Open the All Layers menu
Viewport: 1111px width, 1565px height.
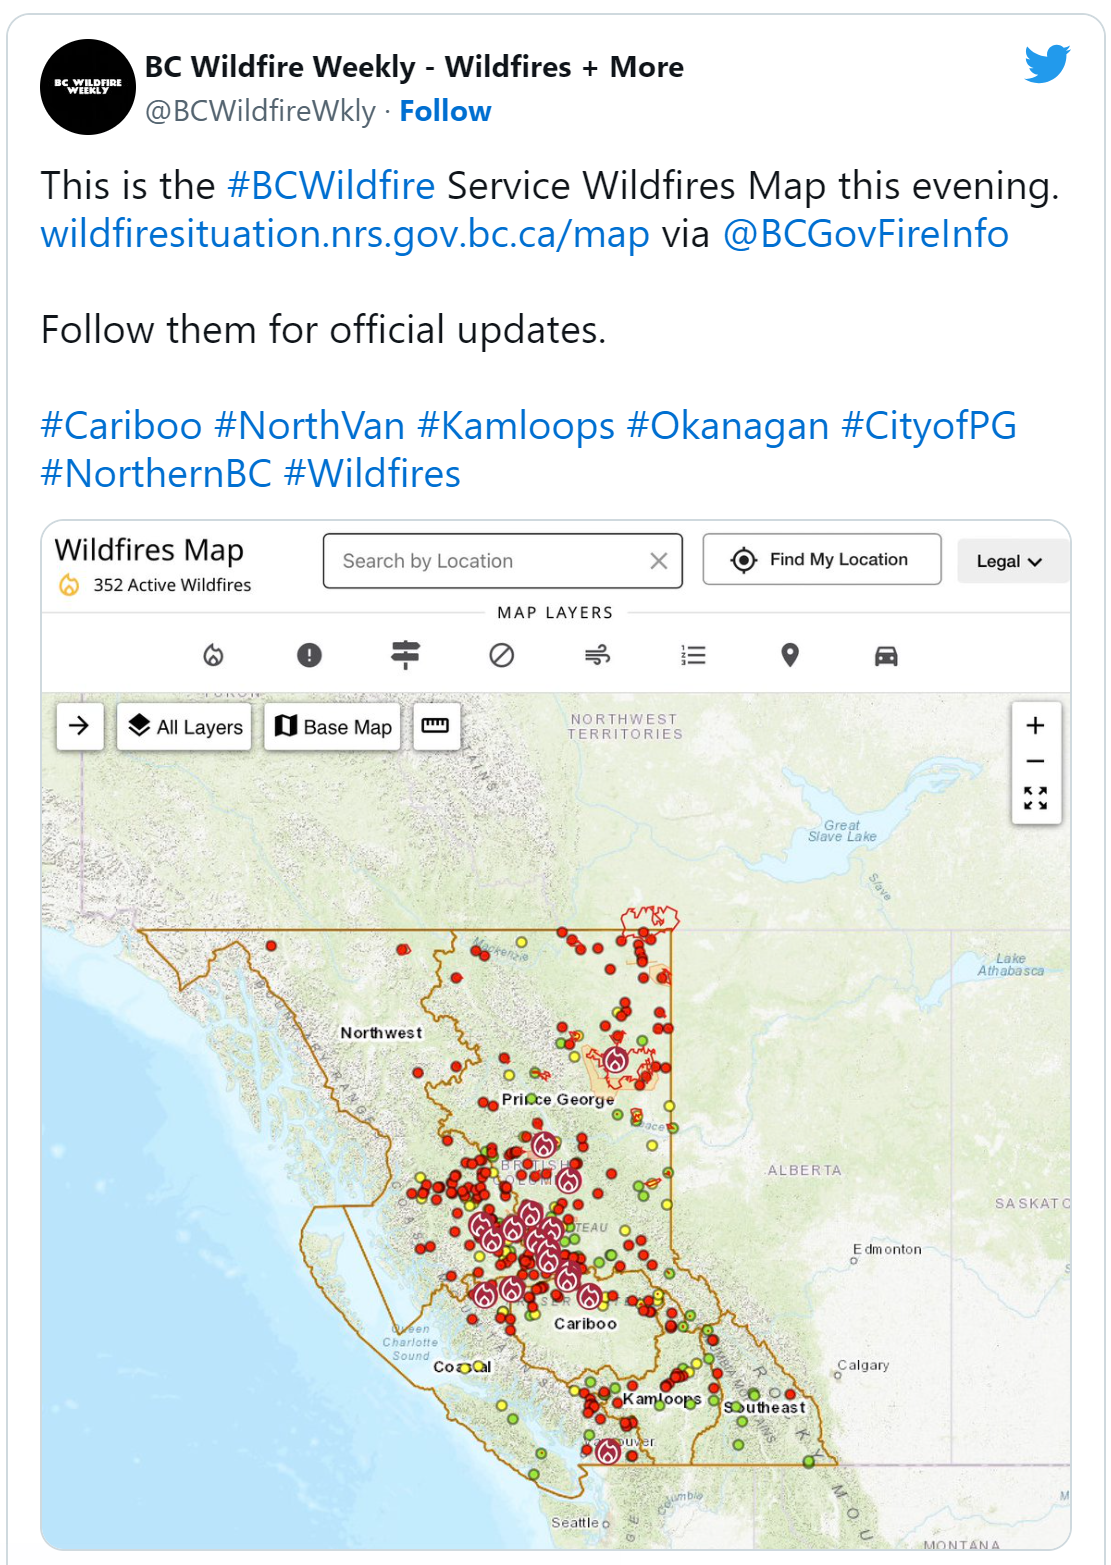[186, 726]
